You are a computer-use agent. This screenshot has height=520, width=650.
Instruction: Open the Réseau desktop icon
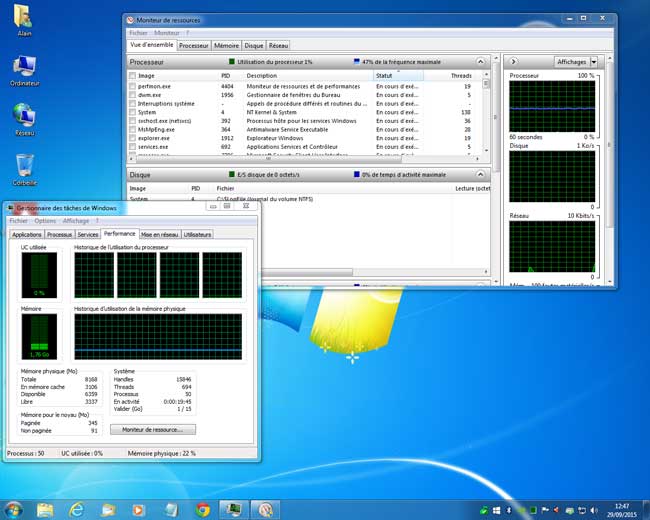(24, 119)
